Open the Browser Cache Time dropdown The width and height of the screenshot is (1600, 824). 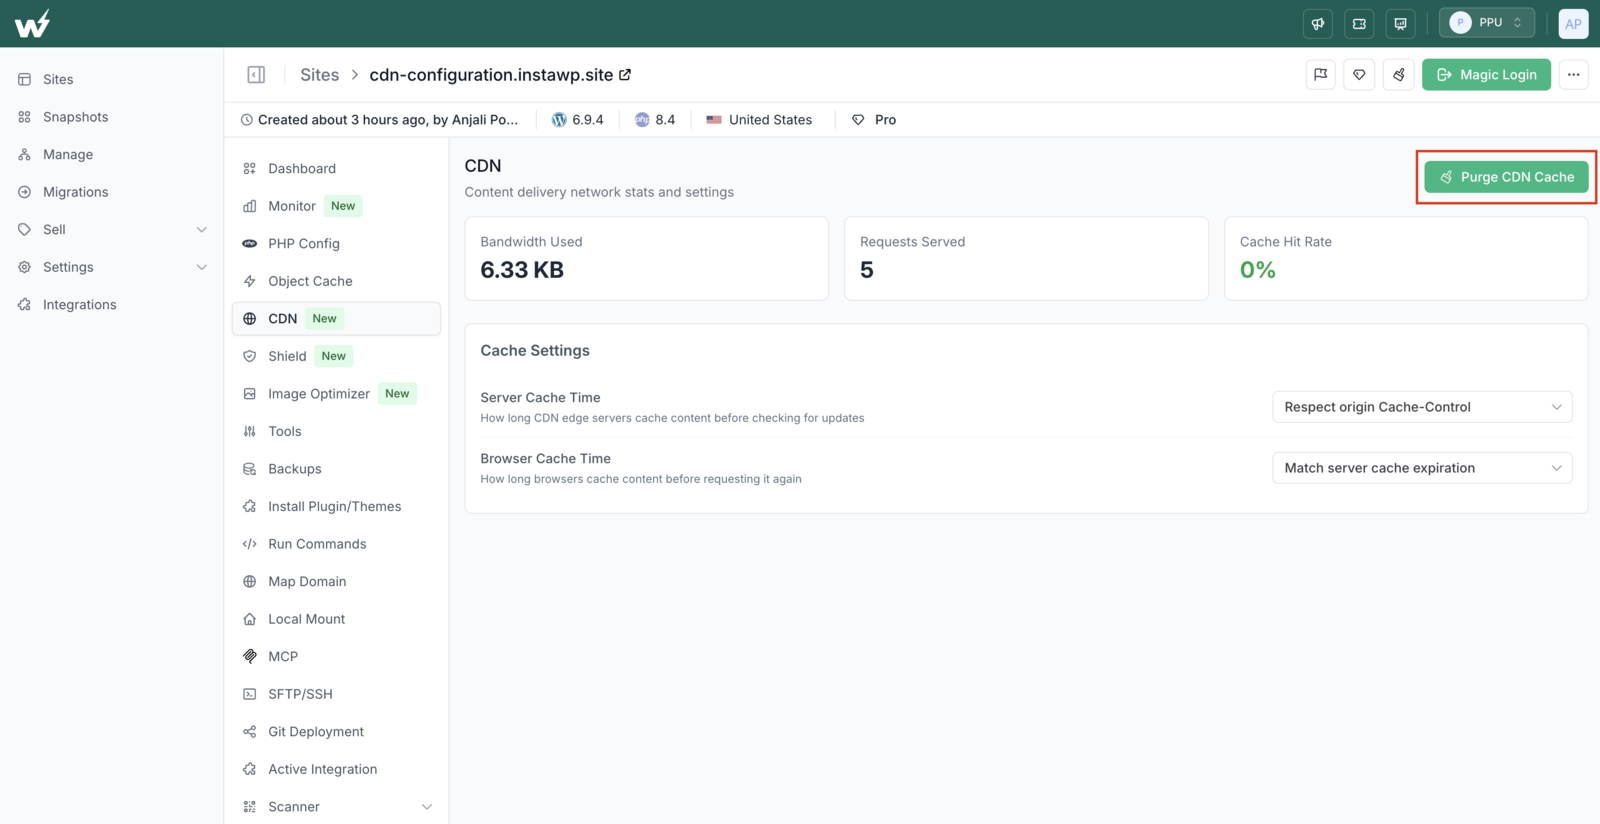tap(1422, 468)
